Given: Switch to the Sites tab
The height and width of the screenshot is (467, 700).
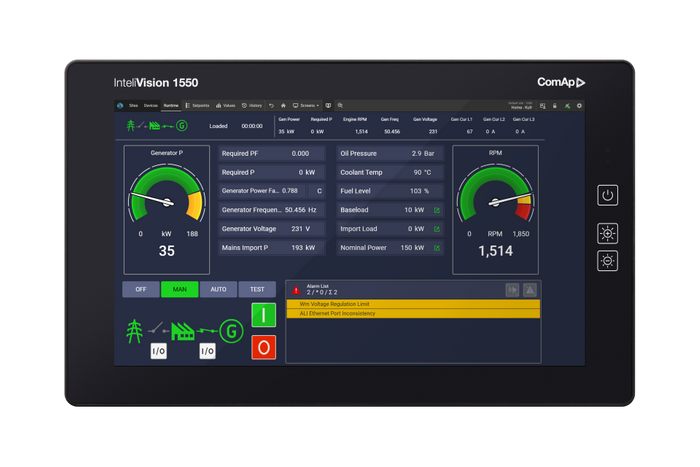Looking at the screenshot, I should [x=132, y=105].
